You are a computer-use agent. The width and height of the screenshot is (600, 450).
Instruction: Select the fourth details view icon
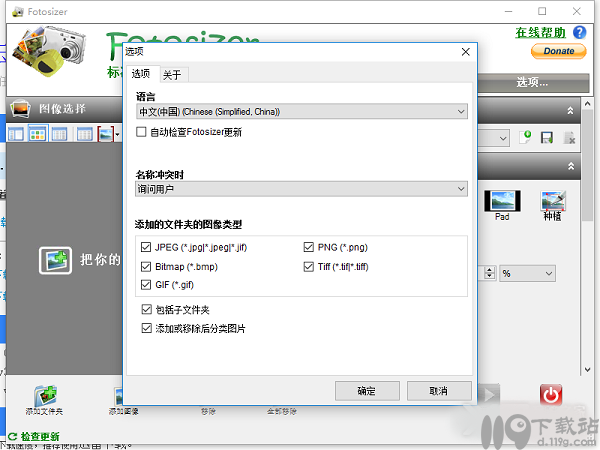click(85, 134)
